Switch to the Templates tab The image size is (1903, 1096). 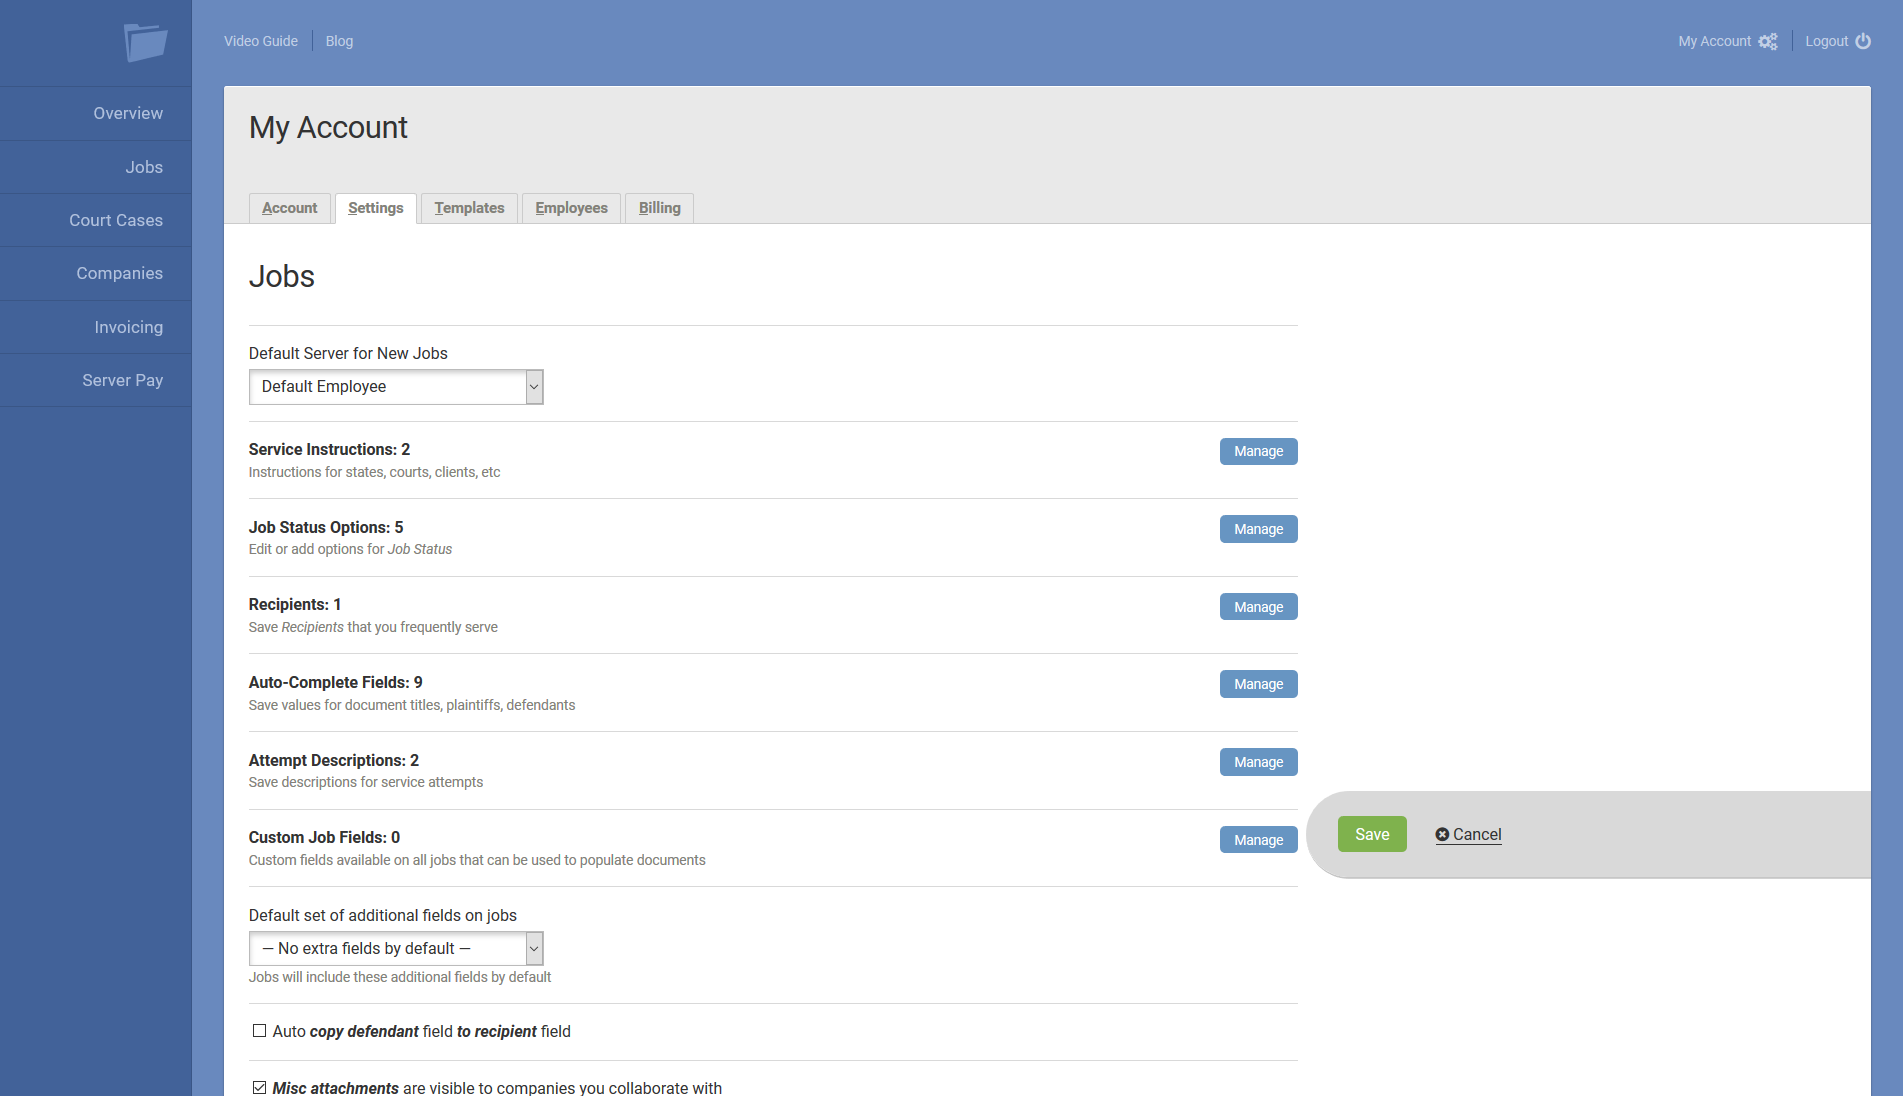click(469, 208)
